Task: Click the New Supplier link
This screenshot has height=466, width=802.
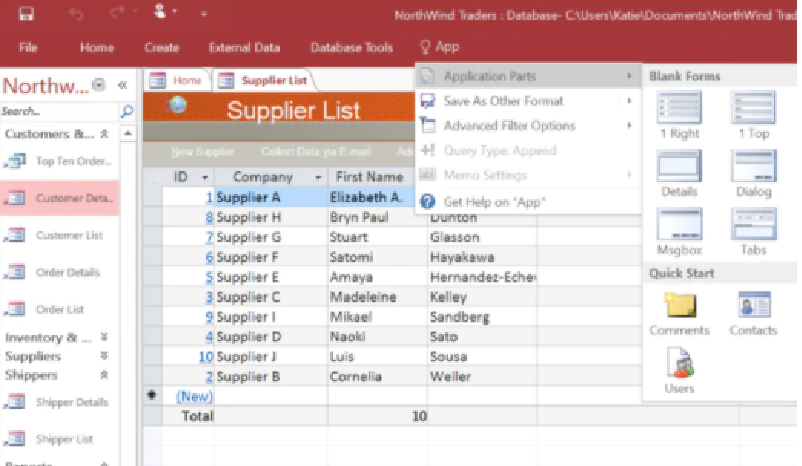Action: pyautogui.click(x=203, y=152)
